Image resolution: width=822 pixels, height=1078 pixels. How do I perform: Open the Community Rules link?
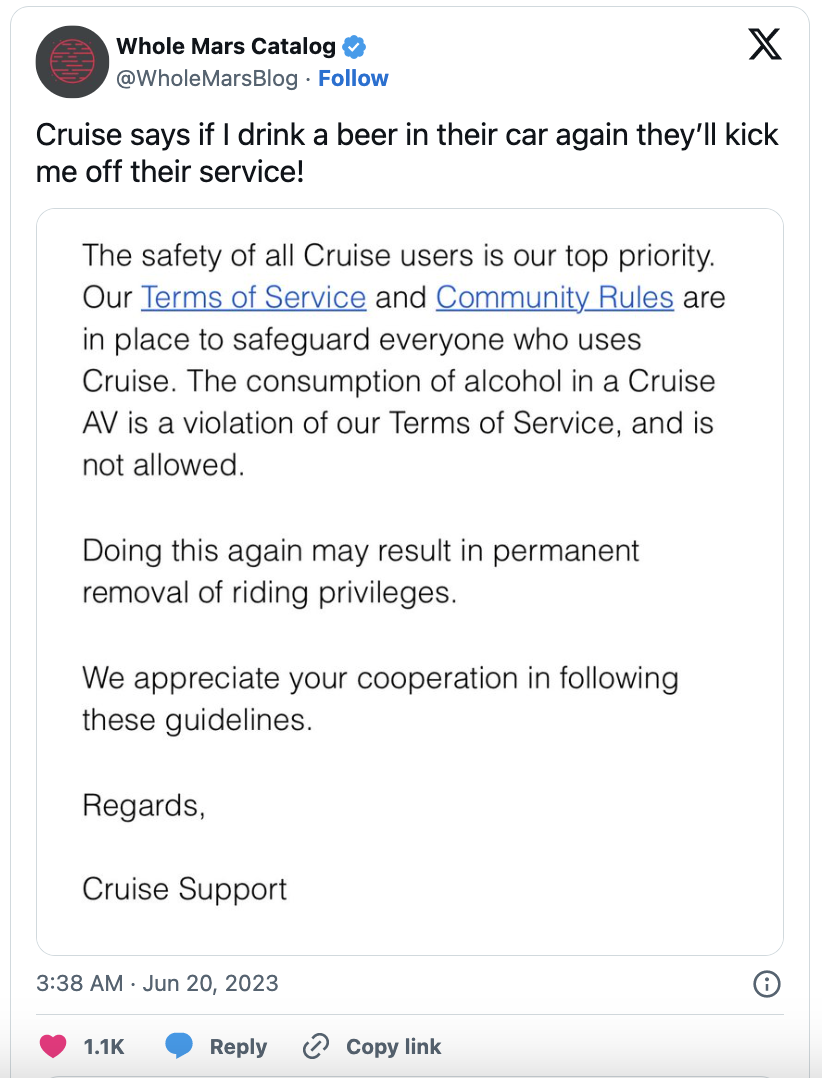click(555, 297)
